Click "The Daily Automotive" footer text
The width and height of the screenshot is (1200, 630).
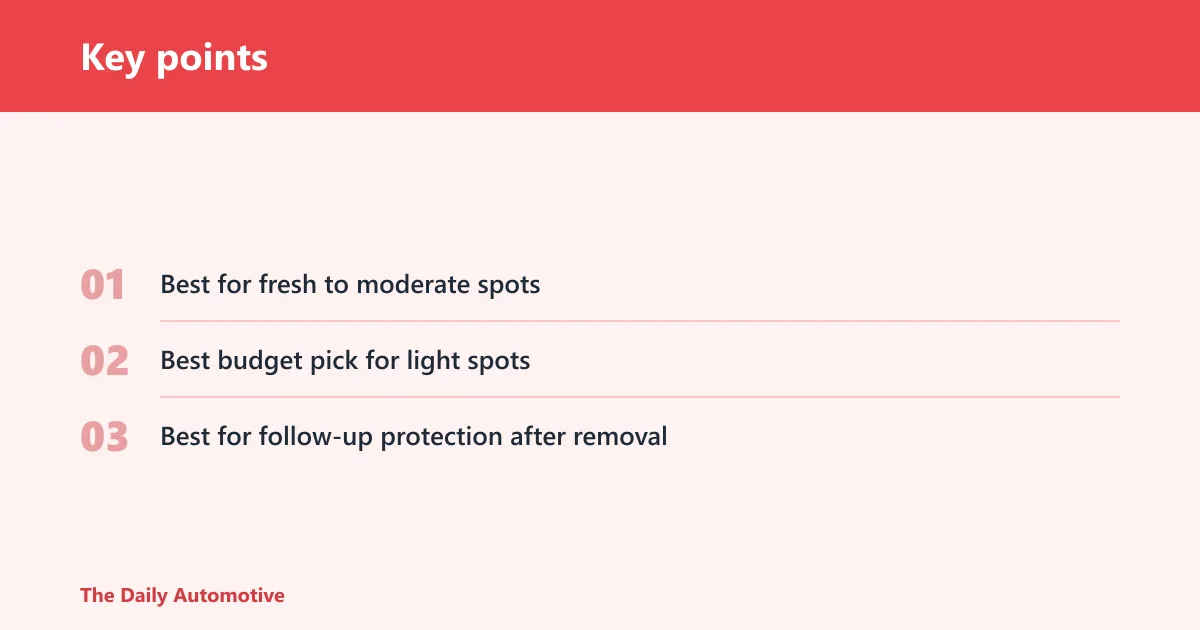coord(182,596)
